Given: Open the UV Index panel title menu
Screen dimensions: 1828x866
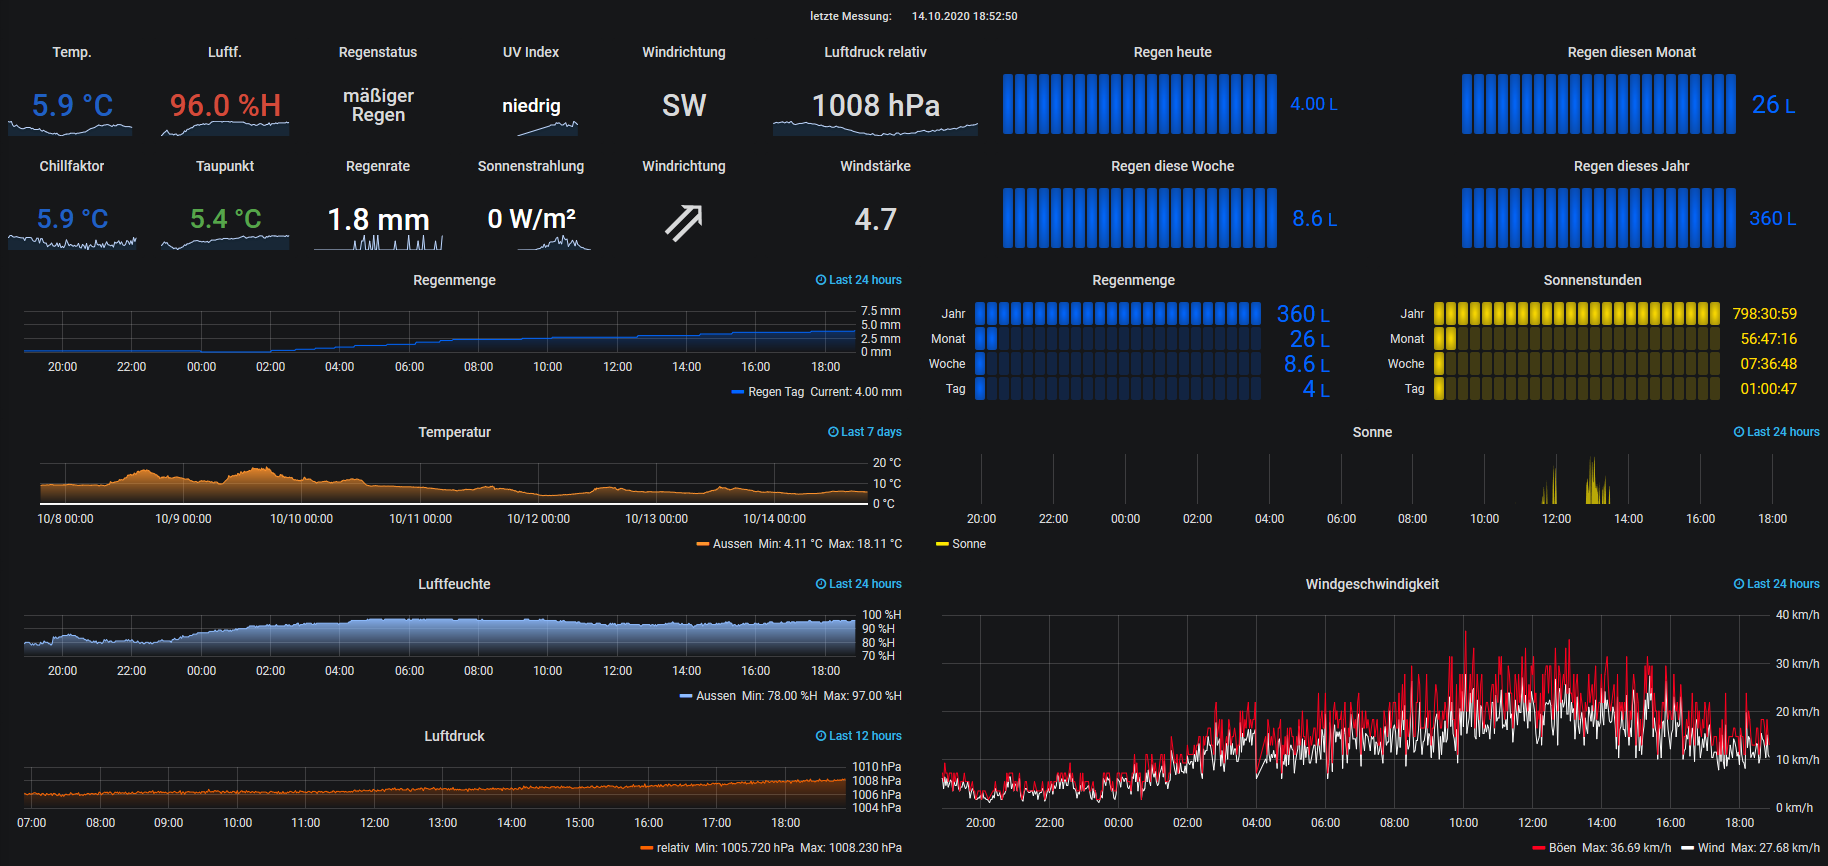Looking at the screenshot, I should coord(531,52).
